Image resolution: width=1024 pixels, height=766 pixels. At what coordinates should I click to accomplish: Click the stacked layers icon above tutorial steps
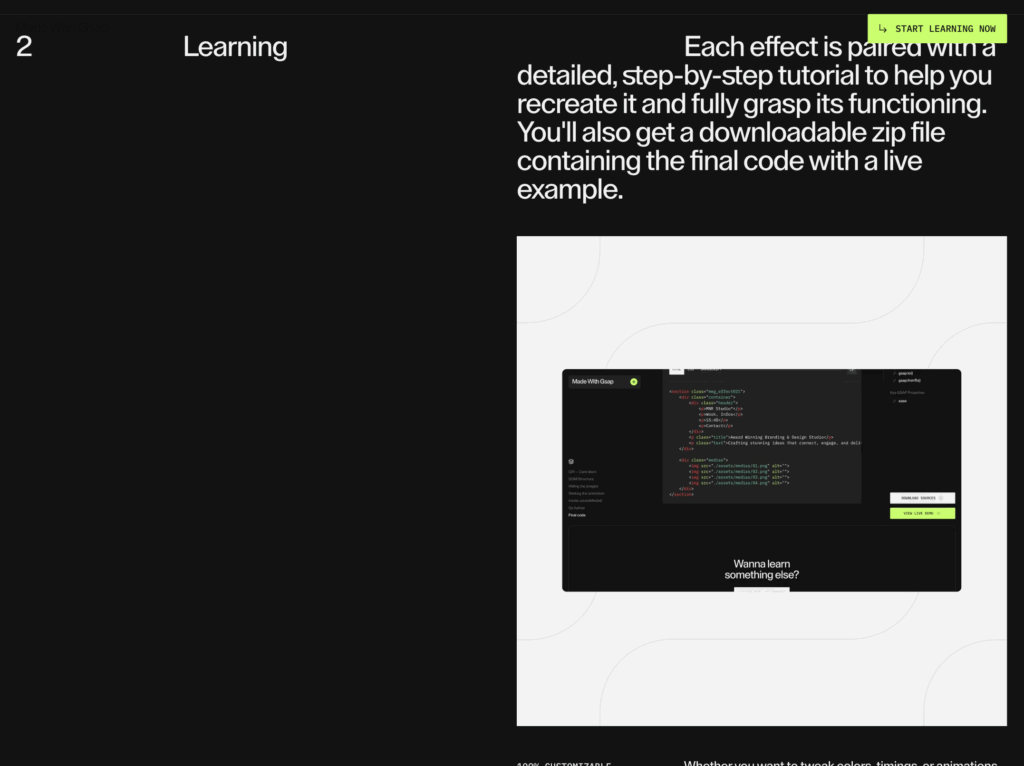571,462
